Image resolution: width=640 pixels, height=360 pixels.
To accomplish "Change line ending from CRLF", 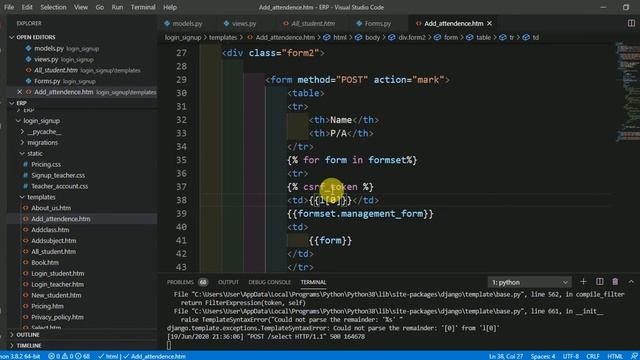I will pyautogui.click(x=593, y=356).
